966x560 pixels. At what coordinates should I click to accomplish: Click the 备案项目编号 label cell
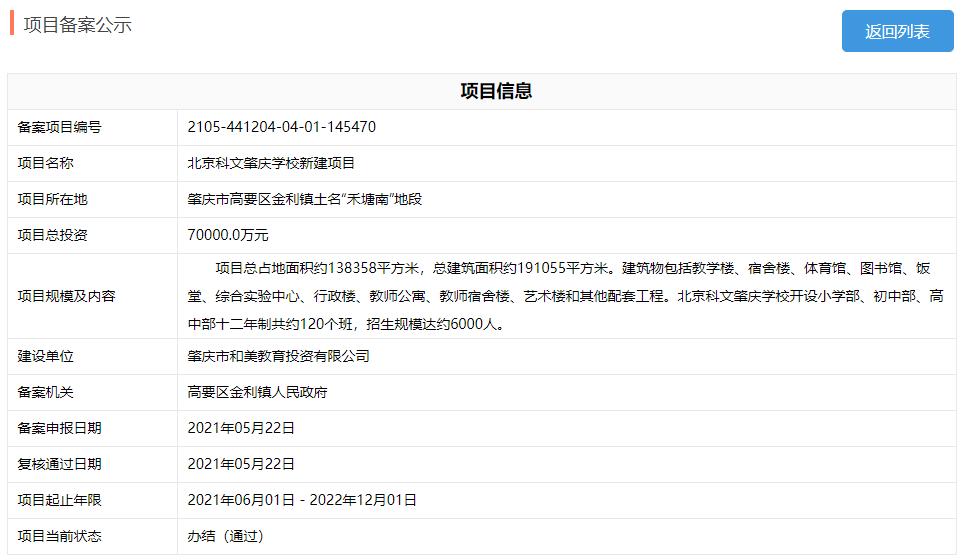click(x=92, y=128)
